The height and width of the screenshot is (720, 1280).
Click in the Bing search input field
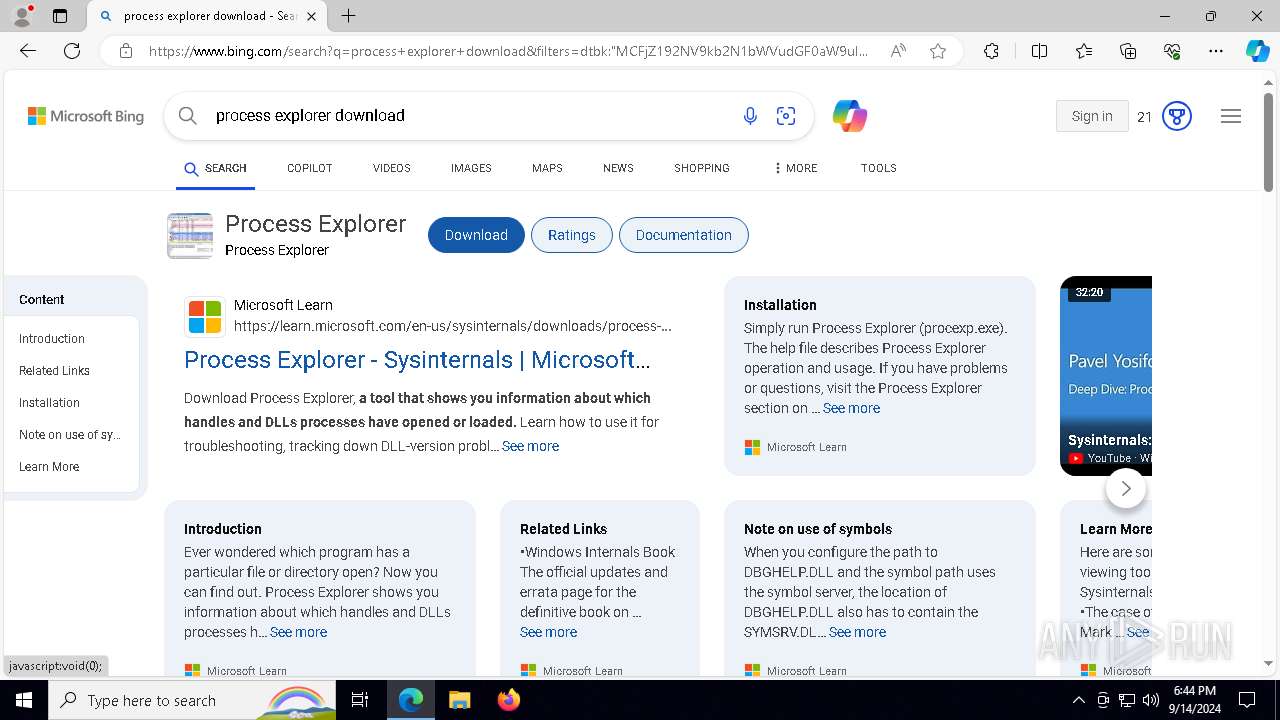pyautogui.click(x=470, y=116)
